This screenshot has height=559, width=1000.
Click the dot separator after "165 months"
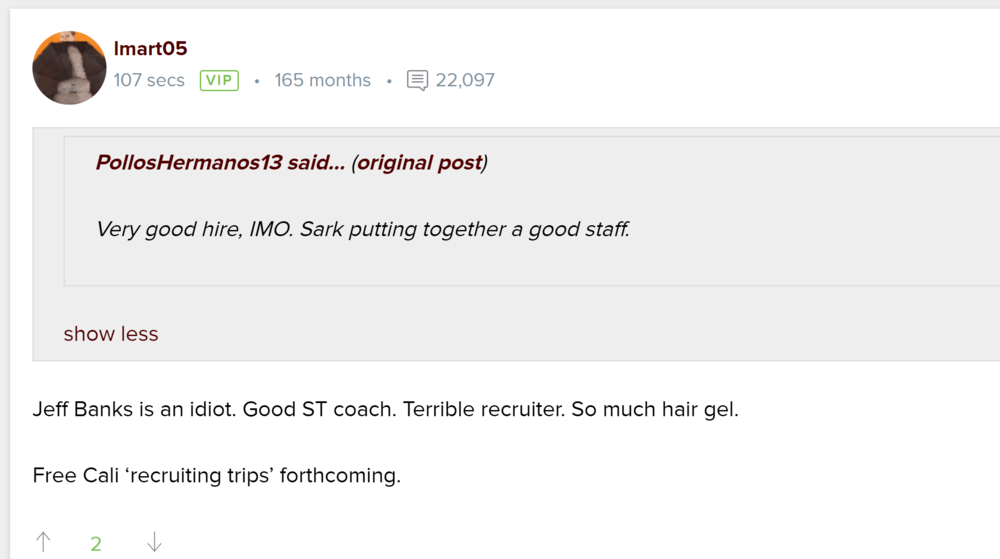coord(389,81)
